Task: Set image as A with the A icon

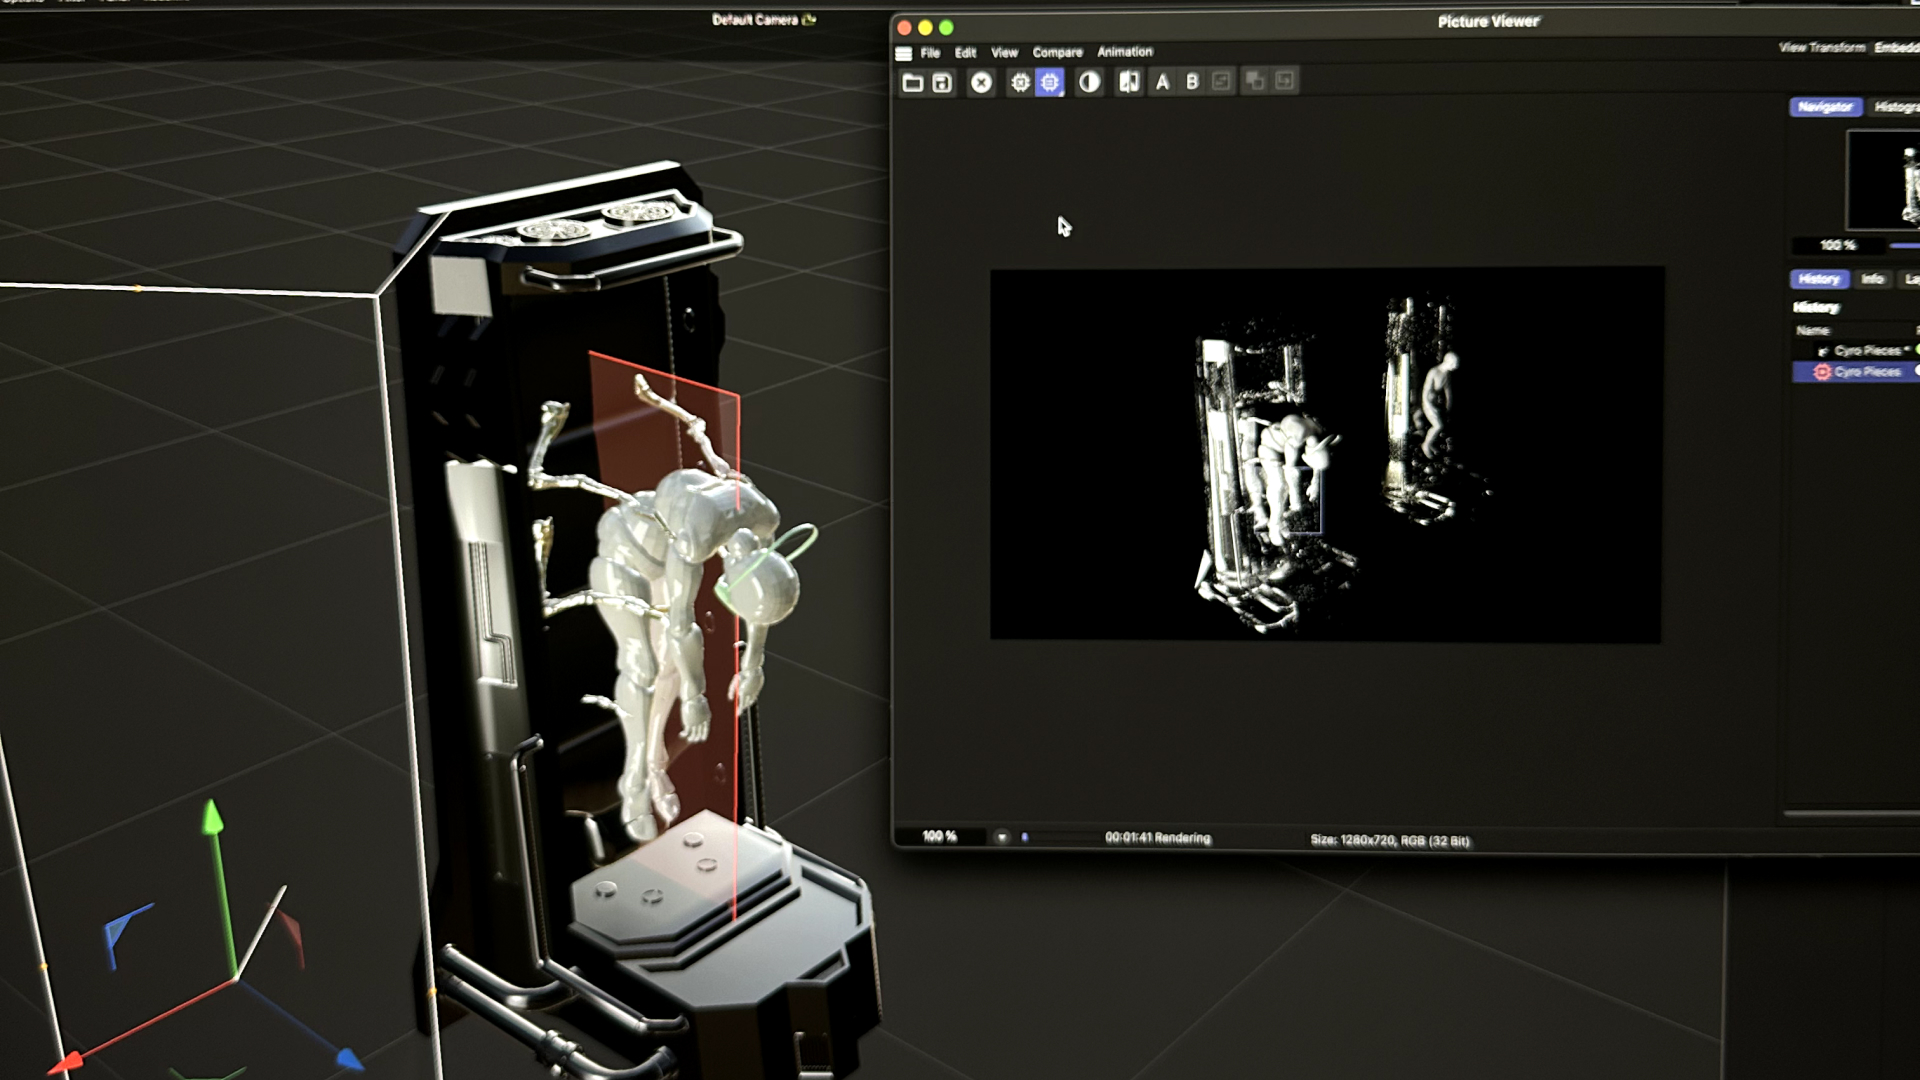Action: 1162,83
